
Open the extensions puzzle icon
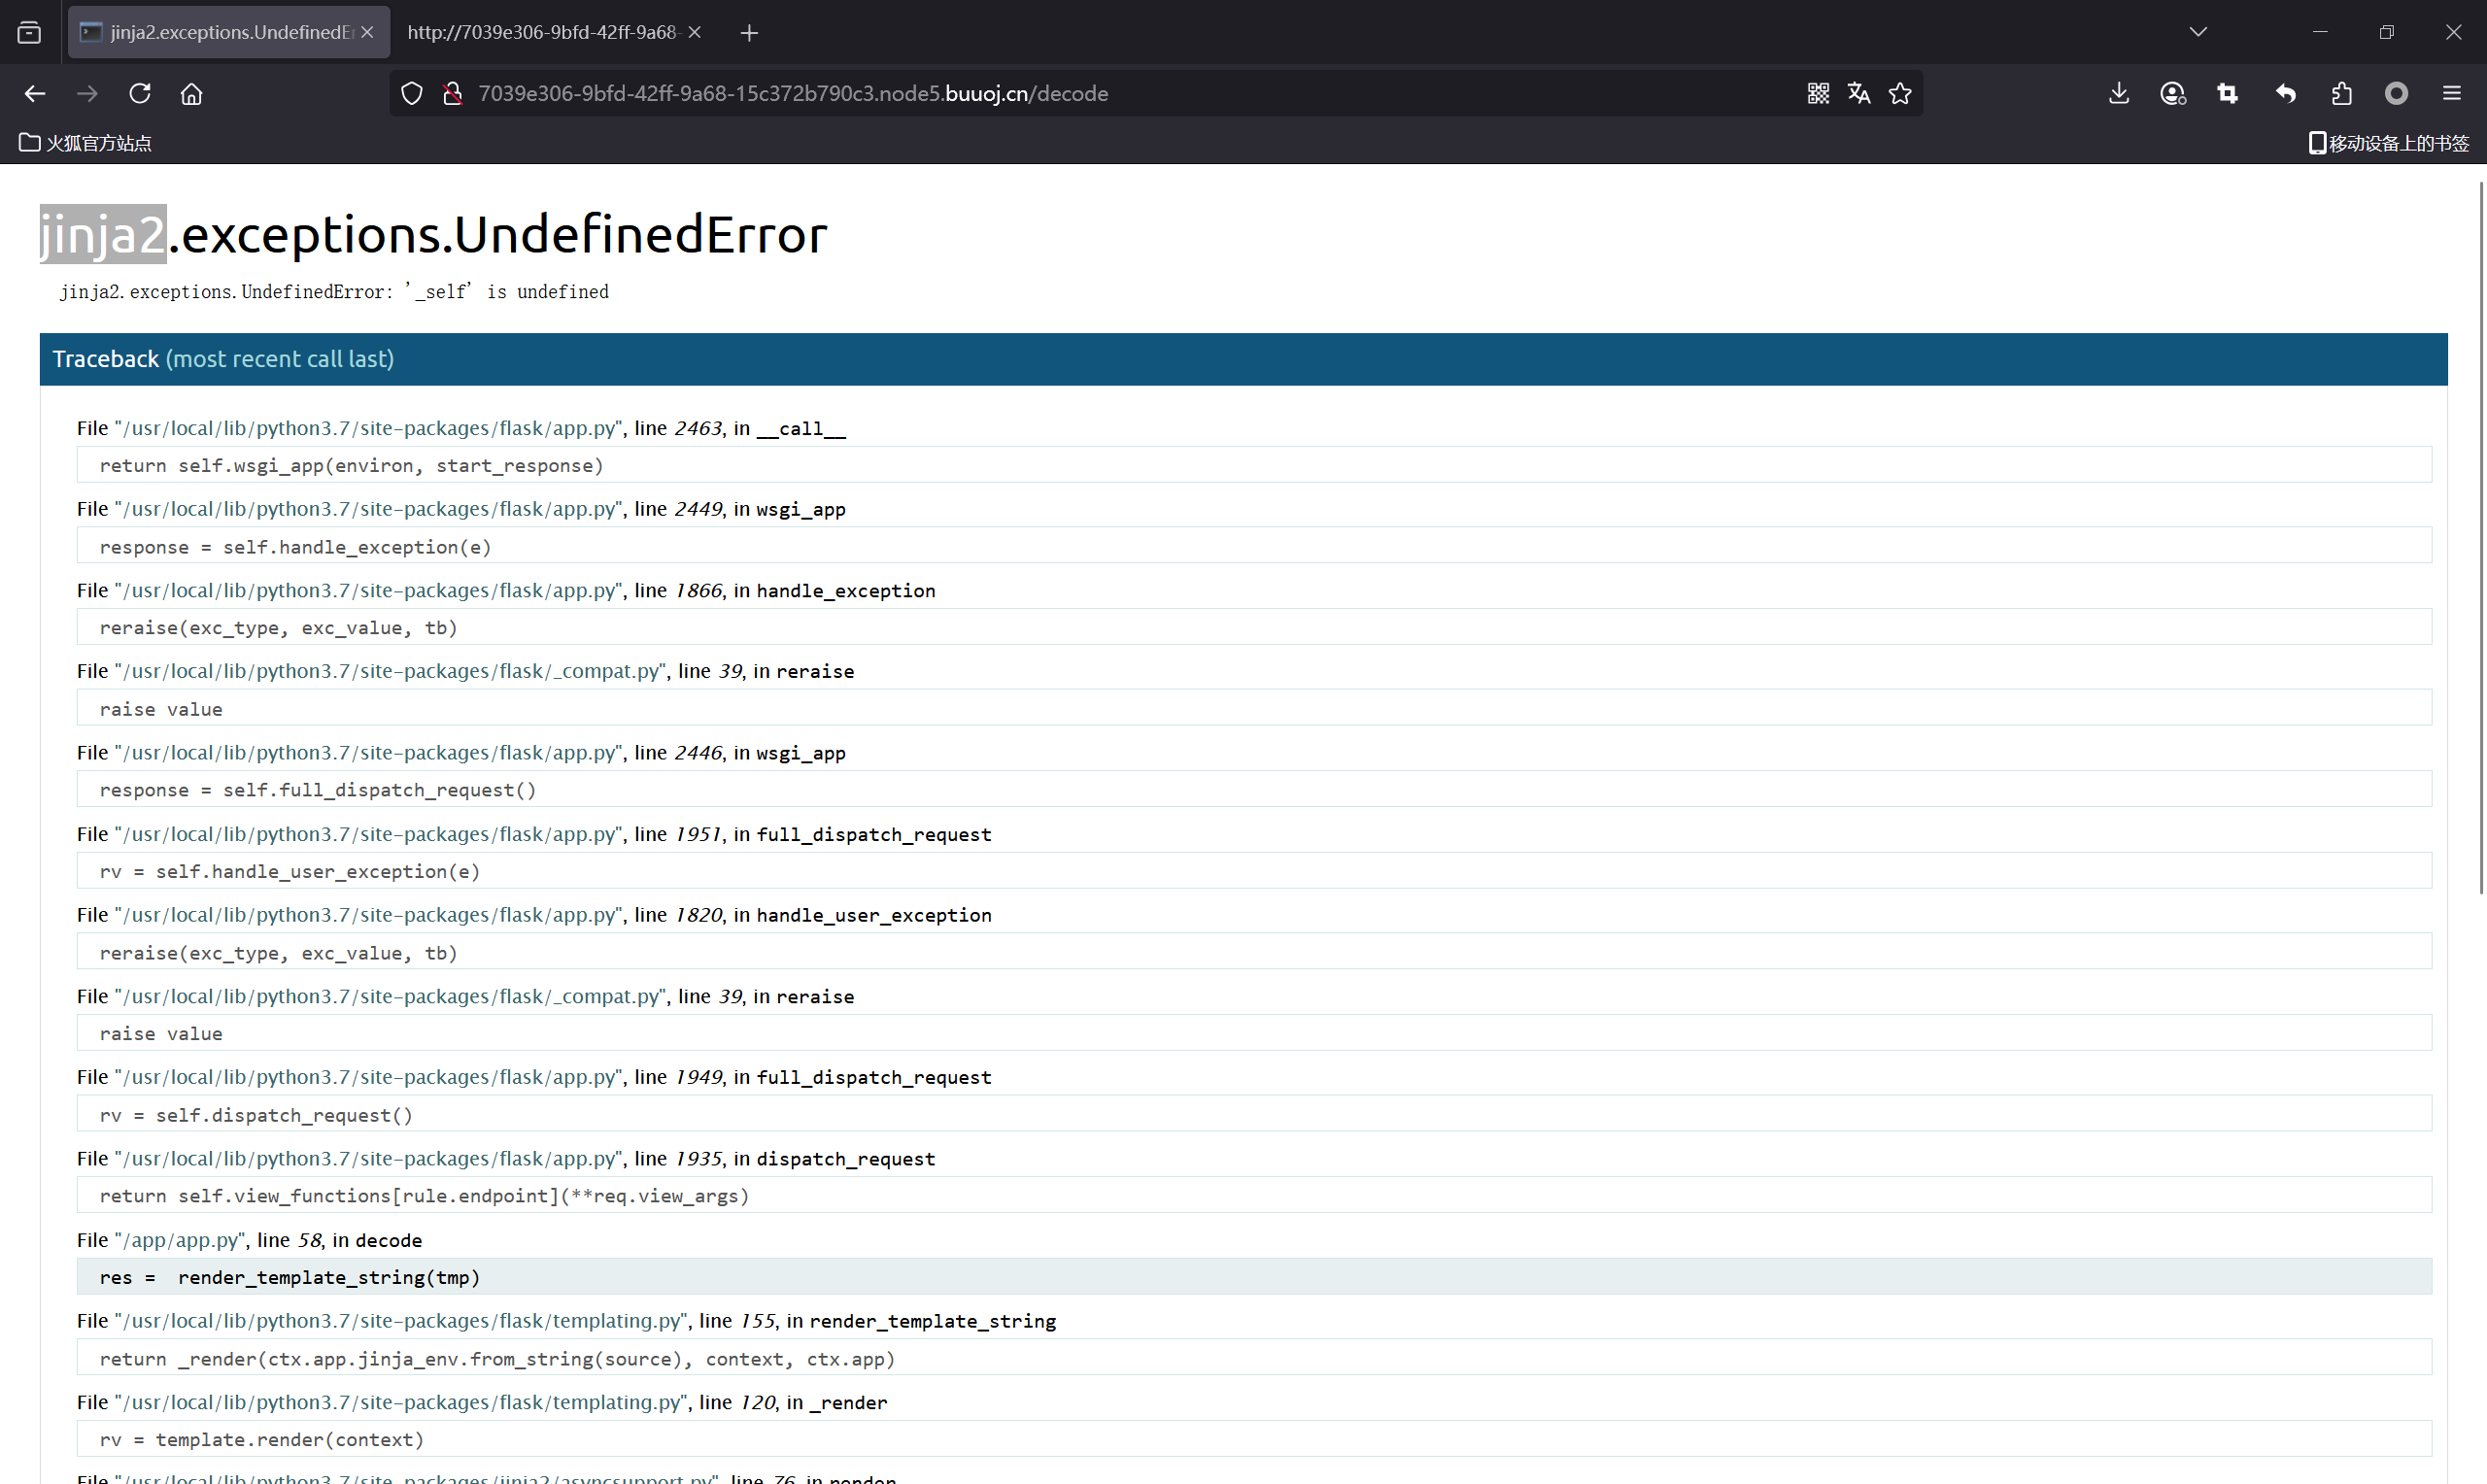pyautogui.click(x=2341, y=93)
